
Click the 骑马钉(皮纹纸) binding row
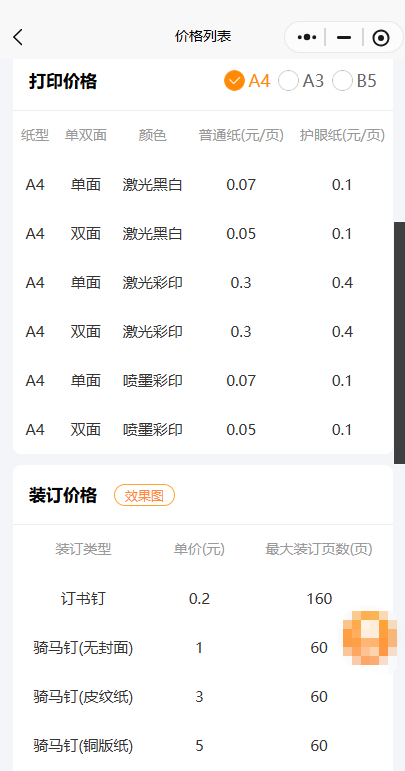(x=203, y=697)
